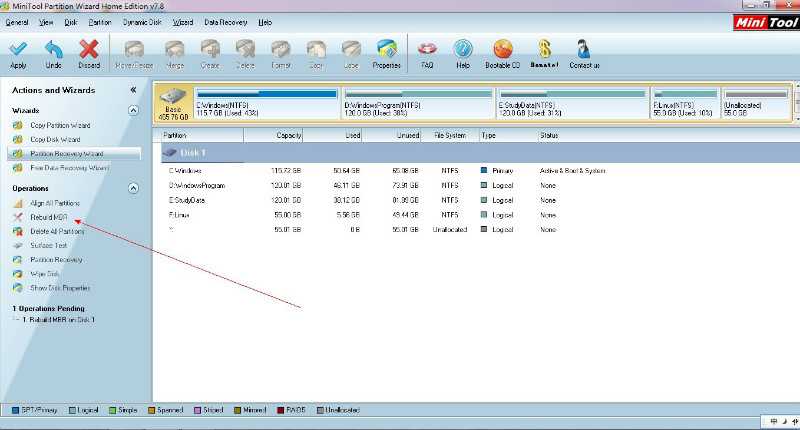Select the Disk 1 header row
Viewport: 800px width, 430px height.
pyautogui.click(x=480, y=153)
